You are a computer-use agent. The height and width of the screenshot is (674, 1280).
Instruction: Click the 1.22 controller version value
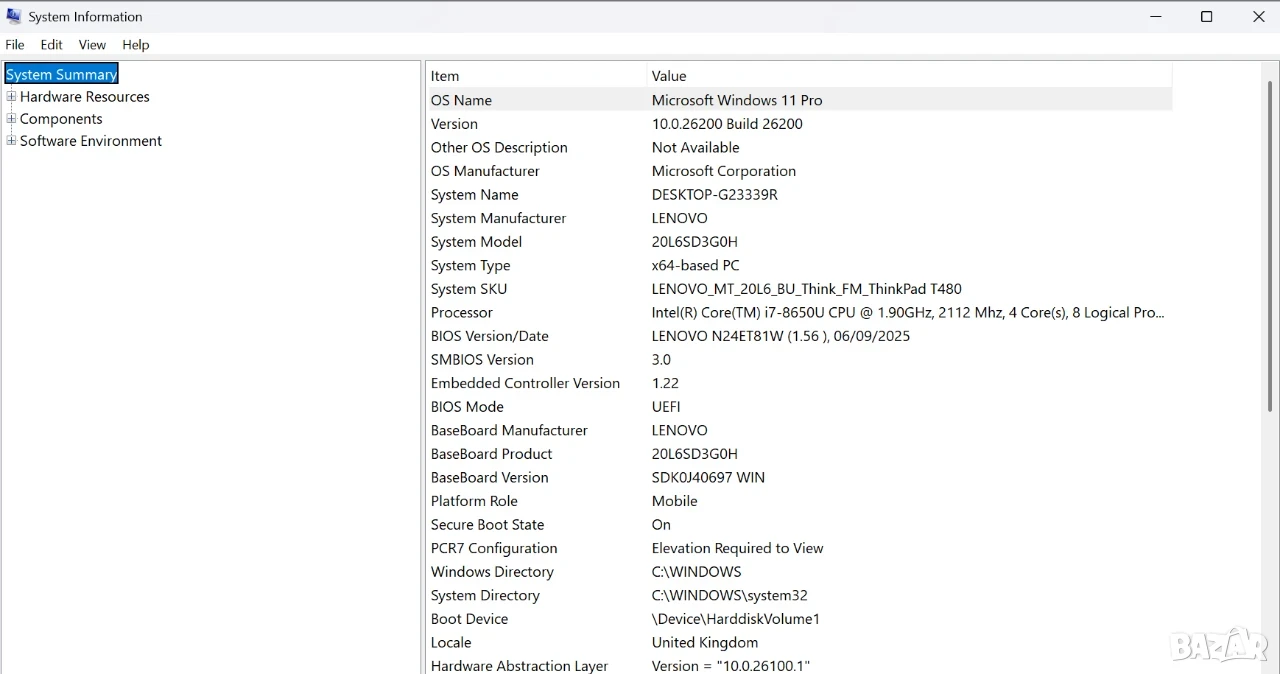665,383
